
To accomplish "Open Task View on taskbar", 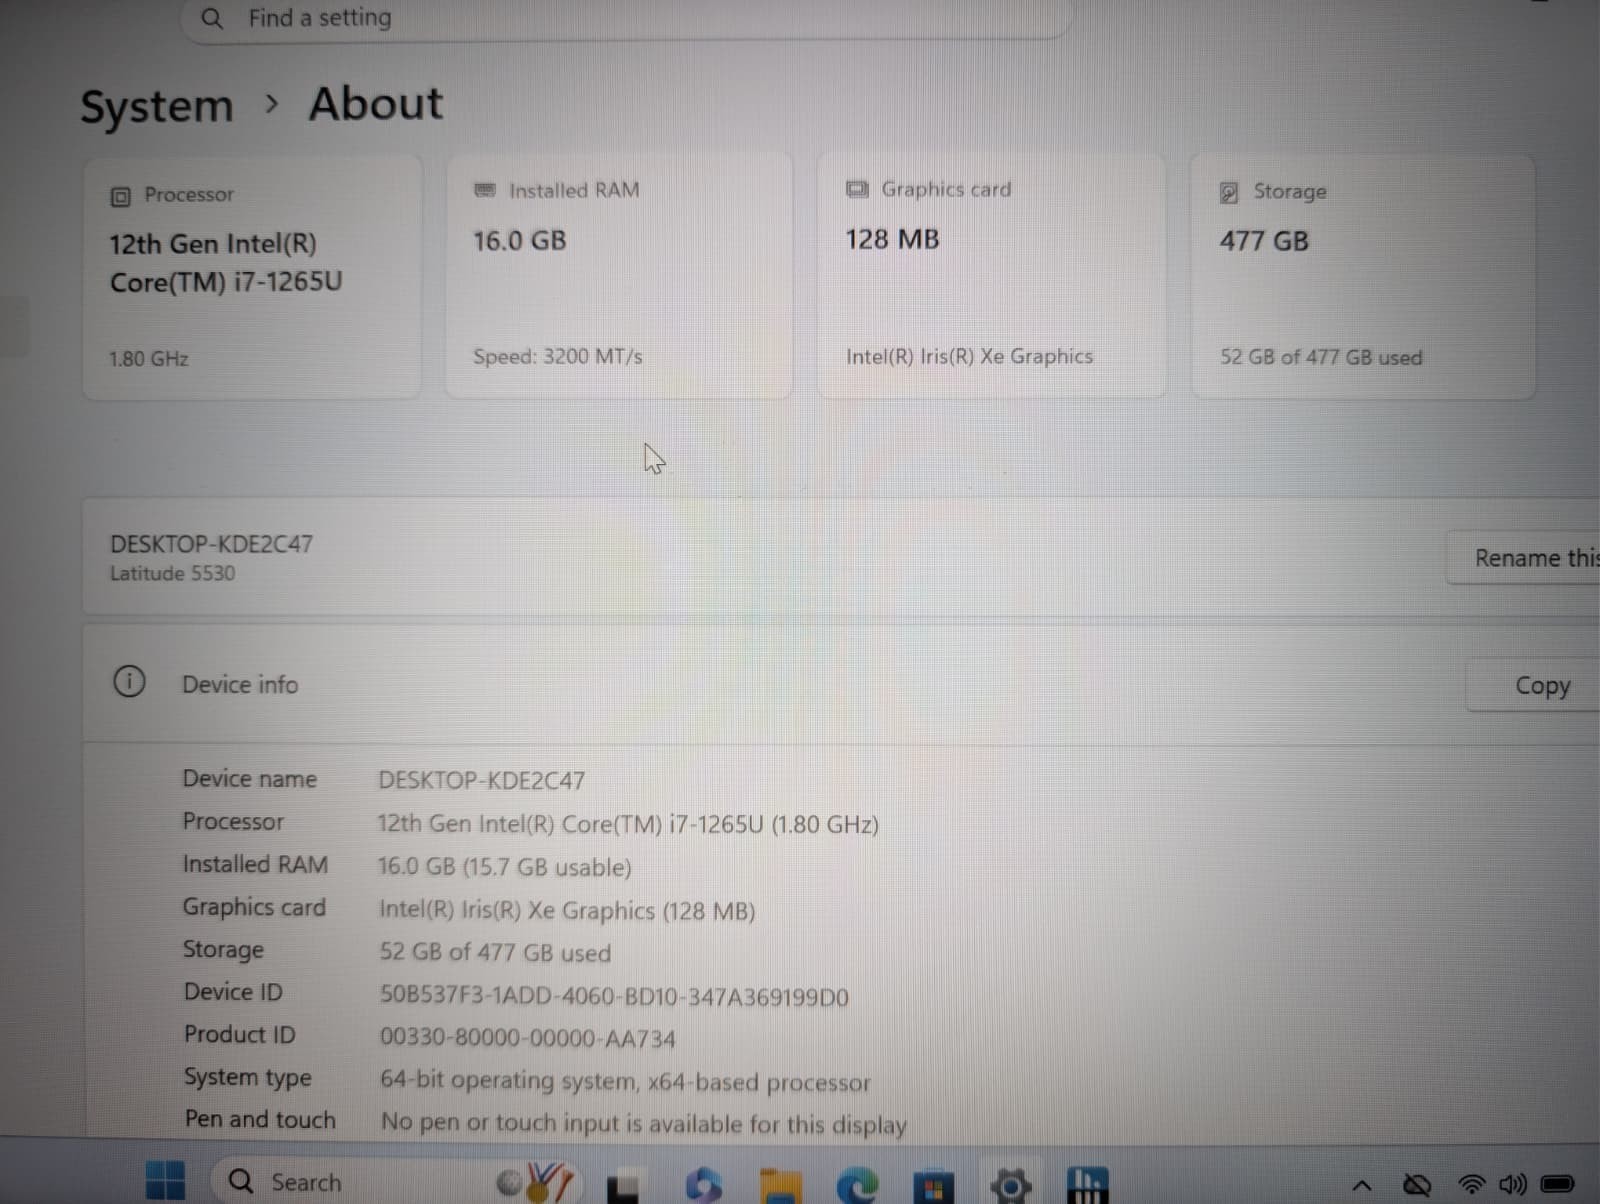I will point(625,1186).
